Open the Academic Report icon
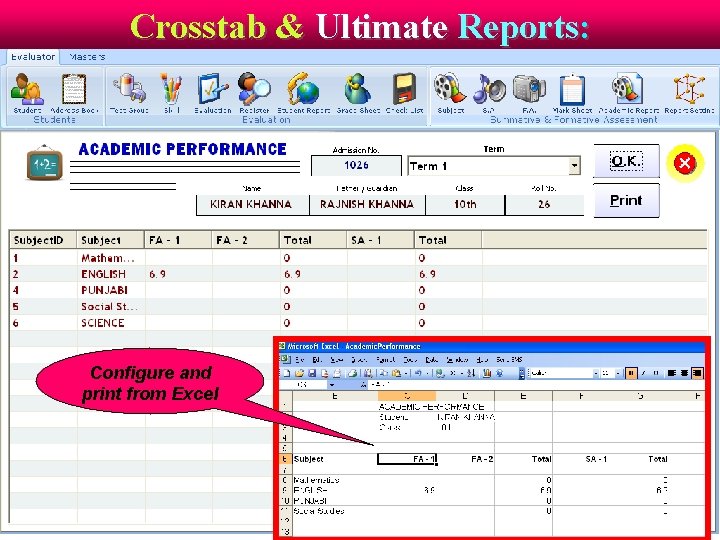 (627, 88)
